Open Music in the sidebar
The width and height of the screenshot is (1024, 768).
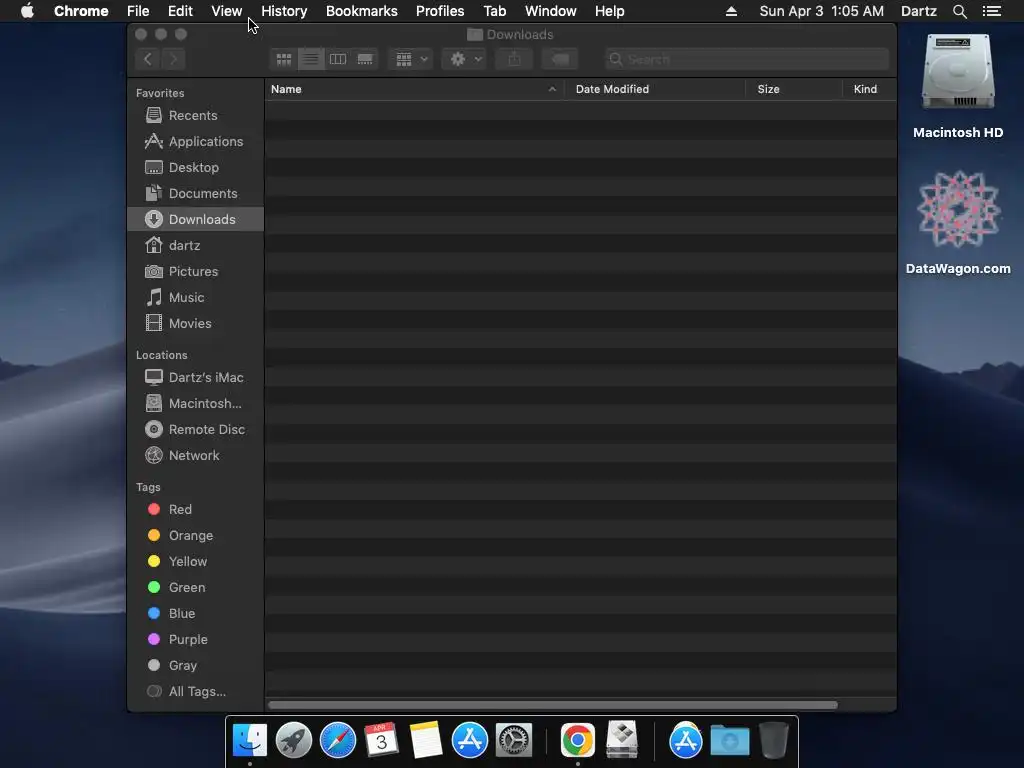(195, 298)
